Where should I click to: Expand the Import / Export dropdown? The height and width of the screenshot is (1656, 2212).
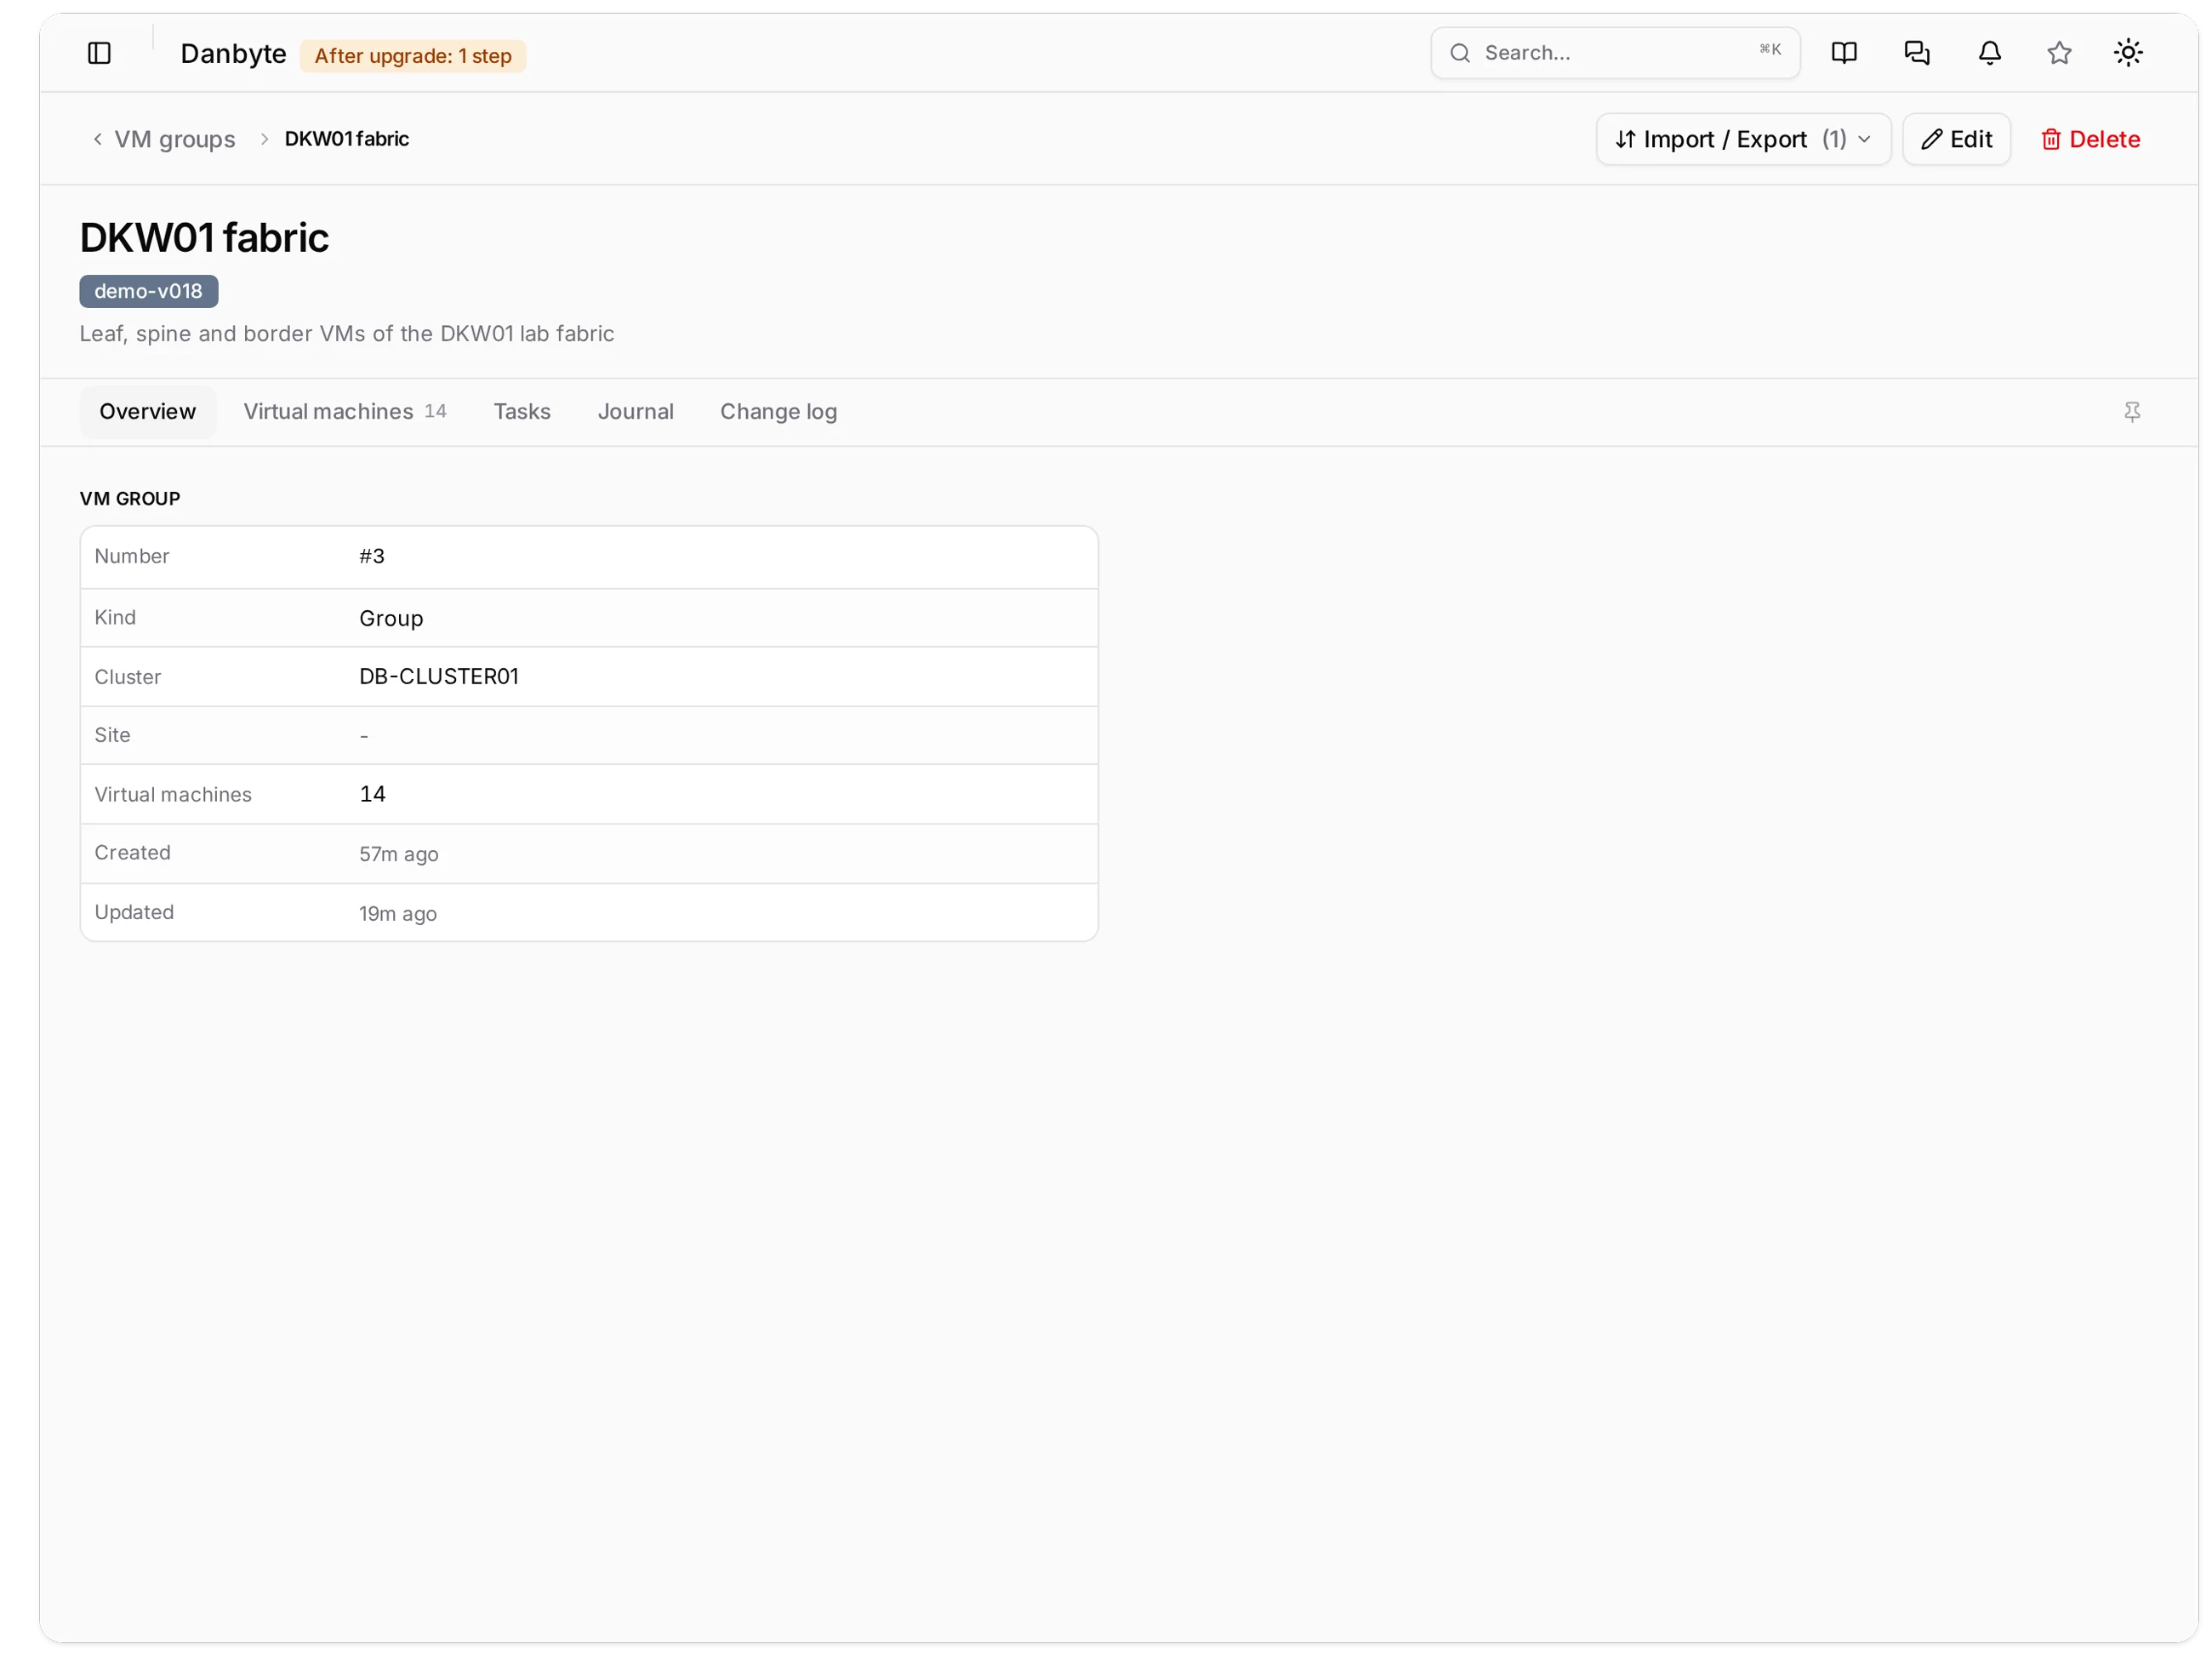(1742, 139)
